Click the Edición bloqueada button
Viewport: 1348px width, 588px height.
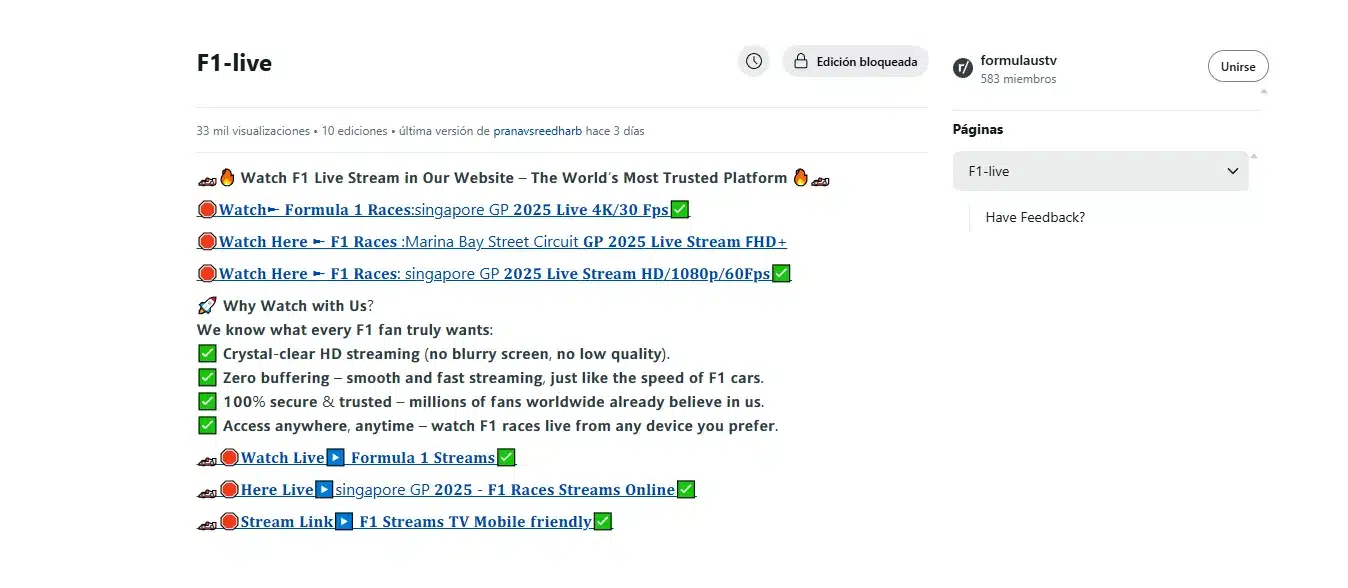coord(855,62)
